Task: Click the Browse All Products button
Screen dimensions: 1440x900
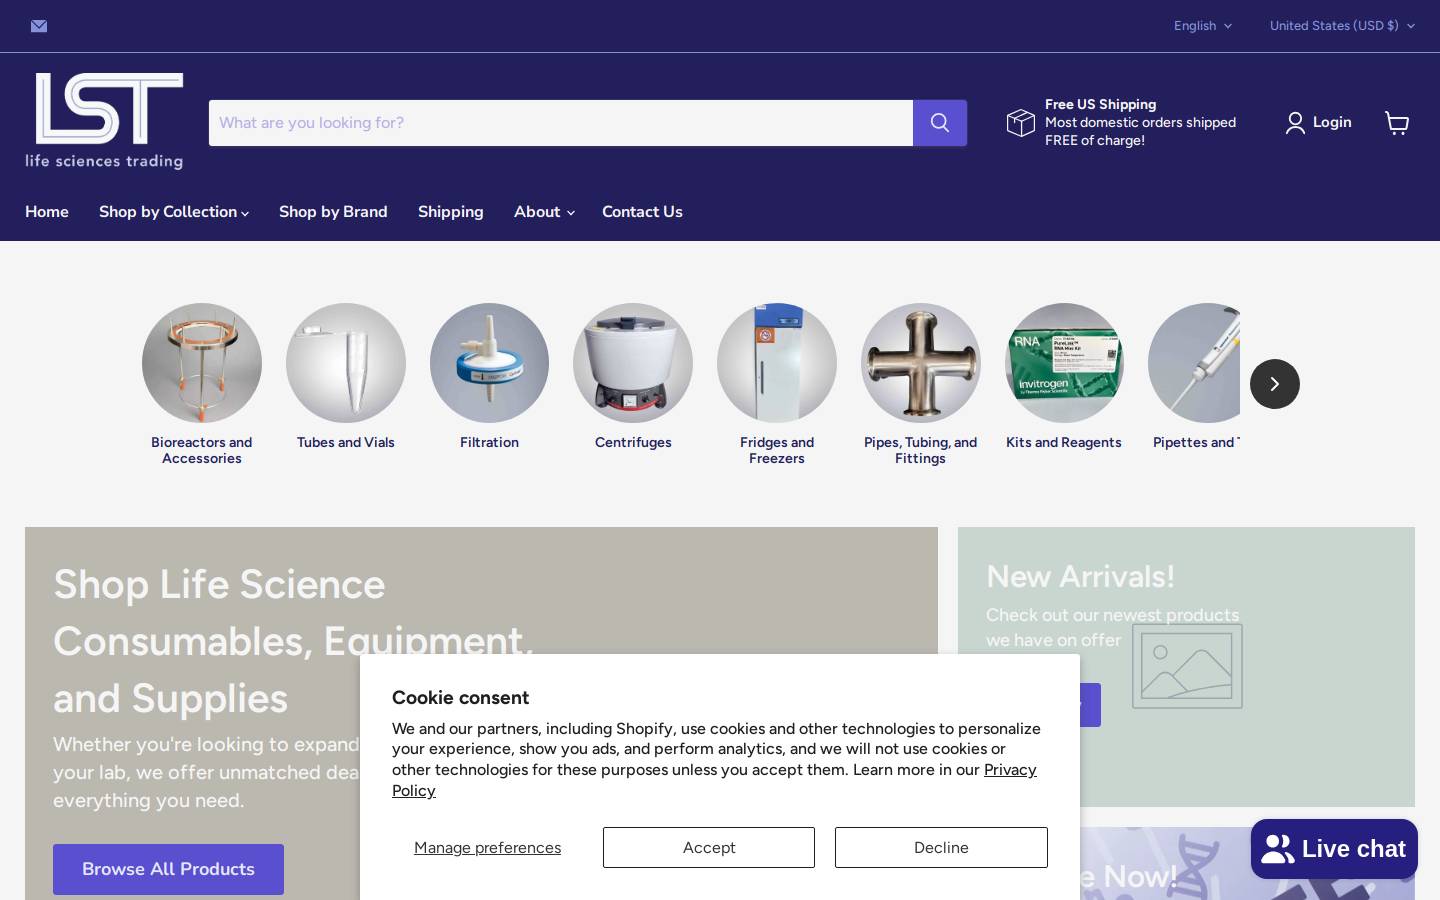Action: click(168, 869)
